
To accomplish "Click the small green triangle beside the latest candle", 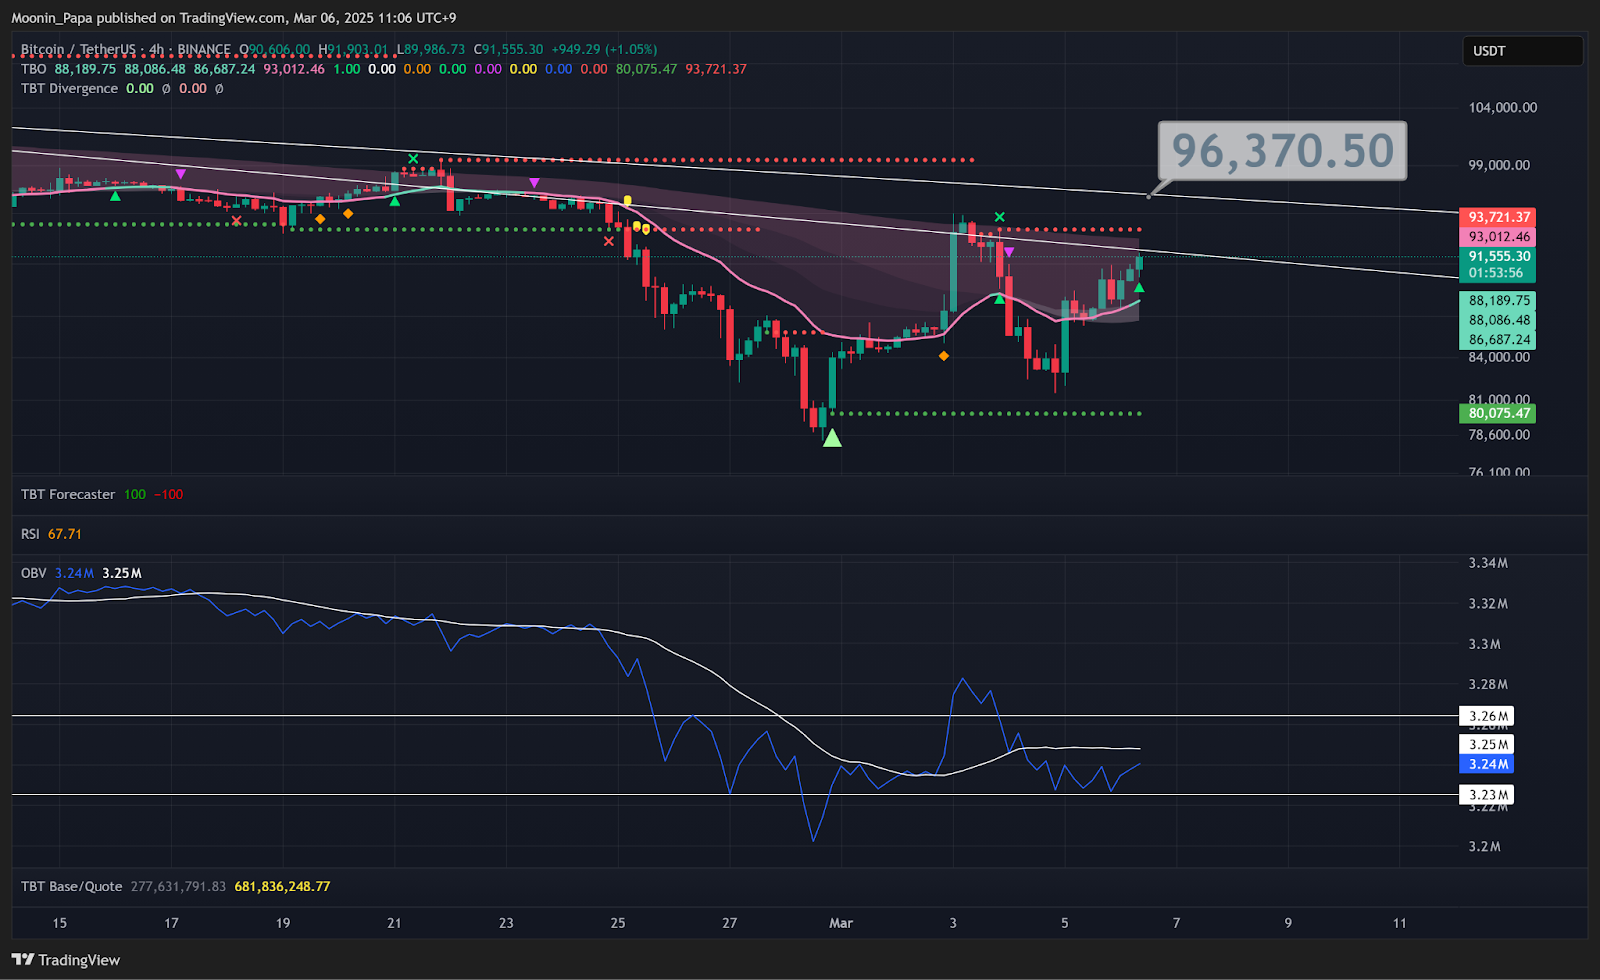I will click(x=1139, y=288).
